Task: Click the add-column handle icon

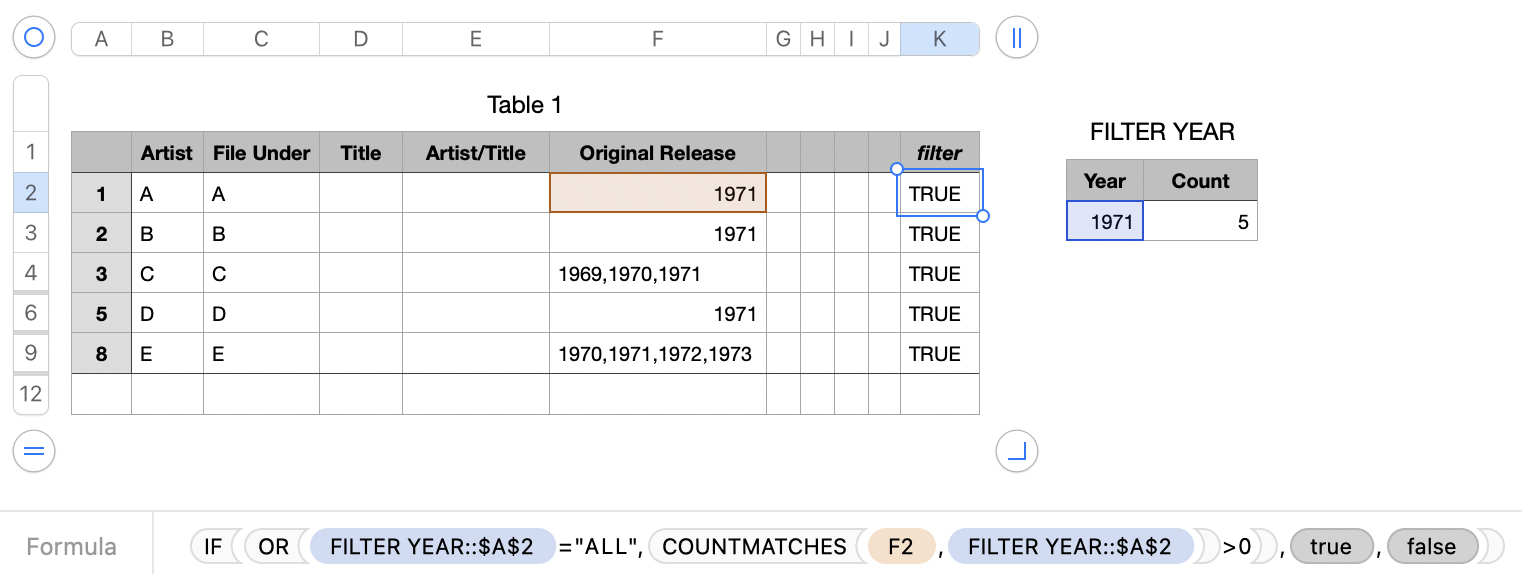Action: click(x=1017, y=38)
